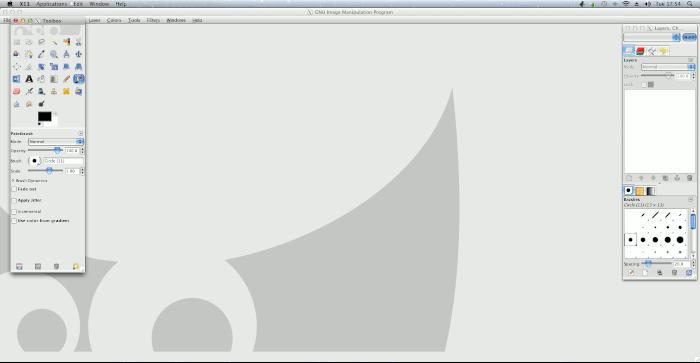The height and width of the screenshot is (363, 700).
Task: Select the Measure compass tool
Action: [x=67, y=54]
